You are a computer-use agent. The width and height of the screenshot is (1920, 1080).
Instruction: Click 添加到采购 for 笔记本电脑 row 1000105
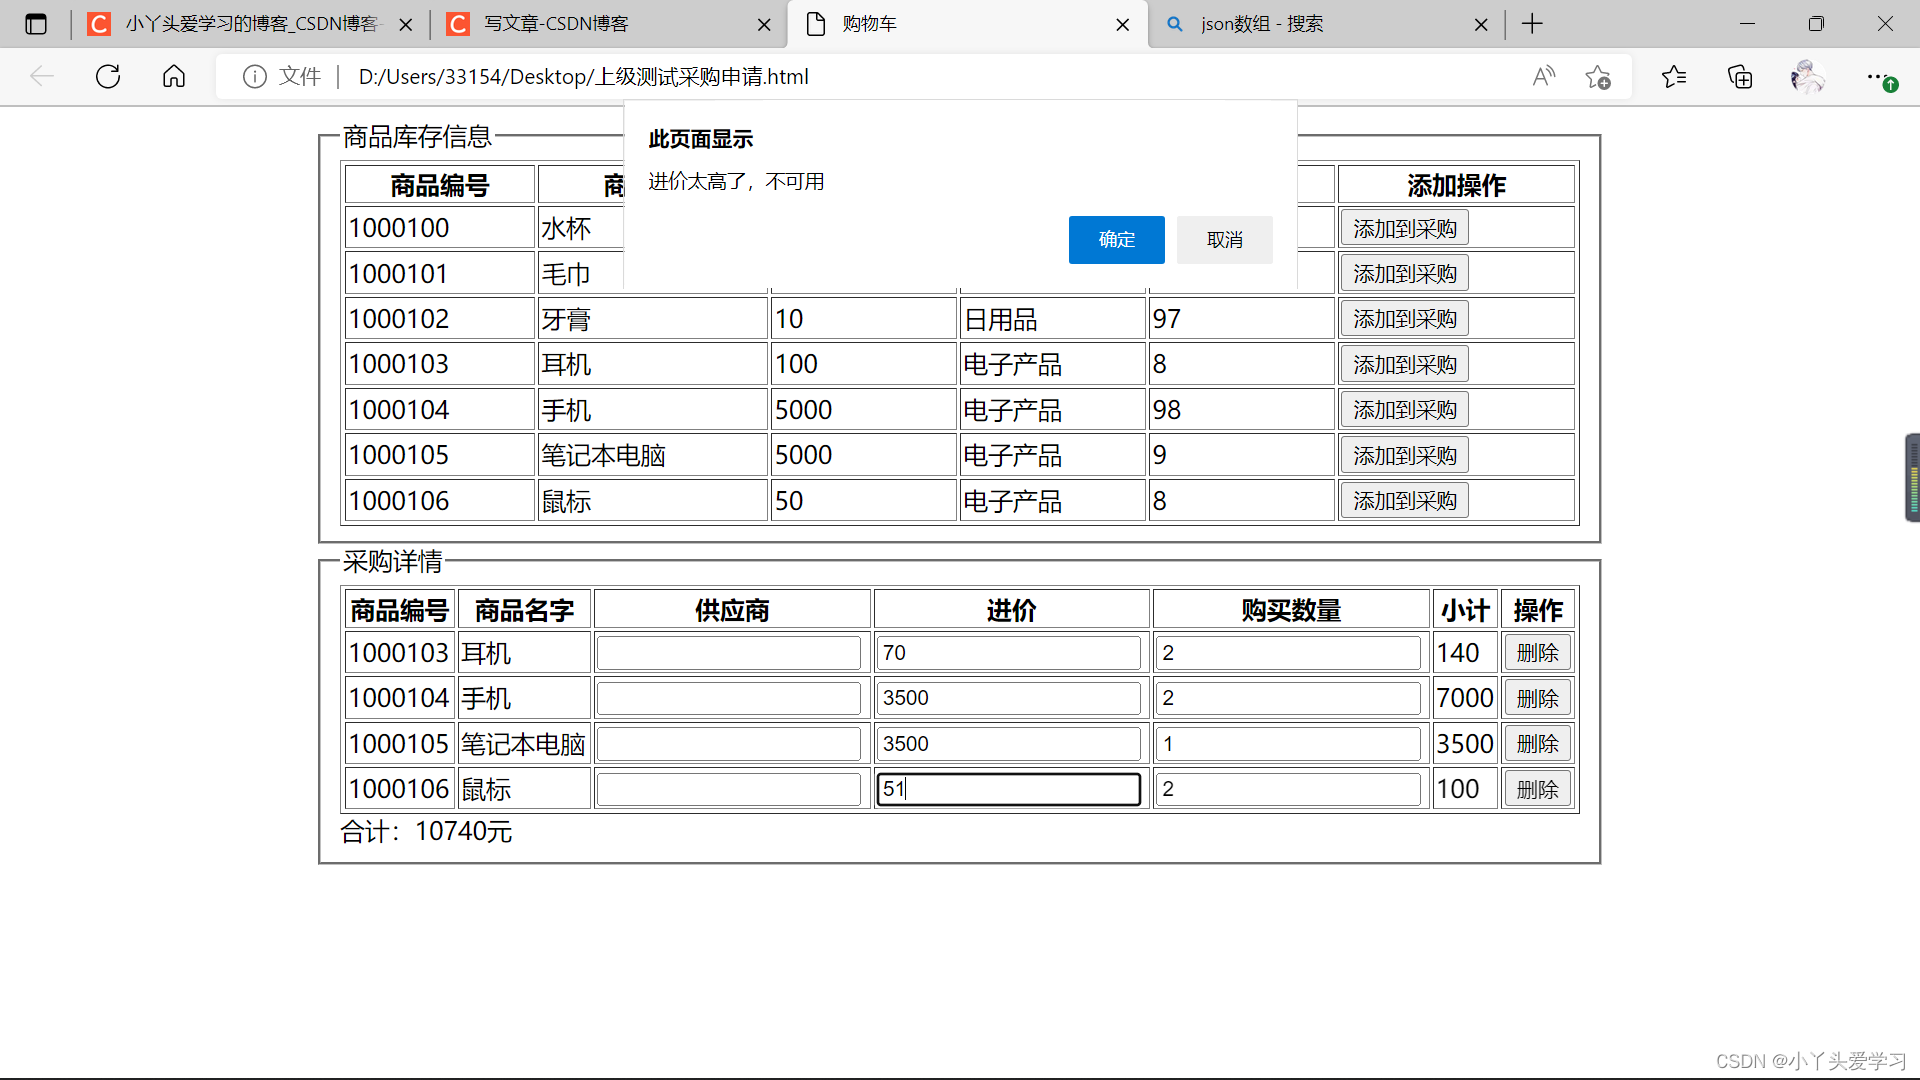coord(1404,456)
